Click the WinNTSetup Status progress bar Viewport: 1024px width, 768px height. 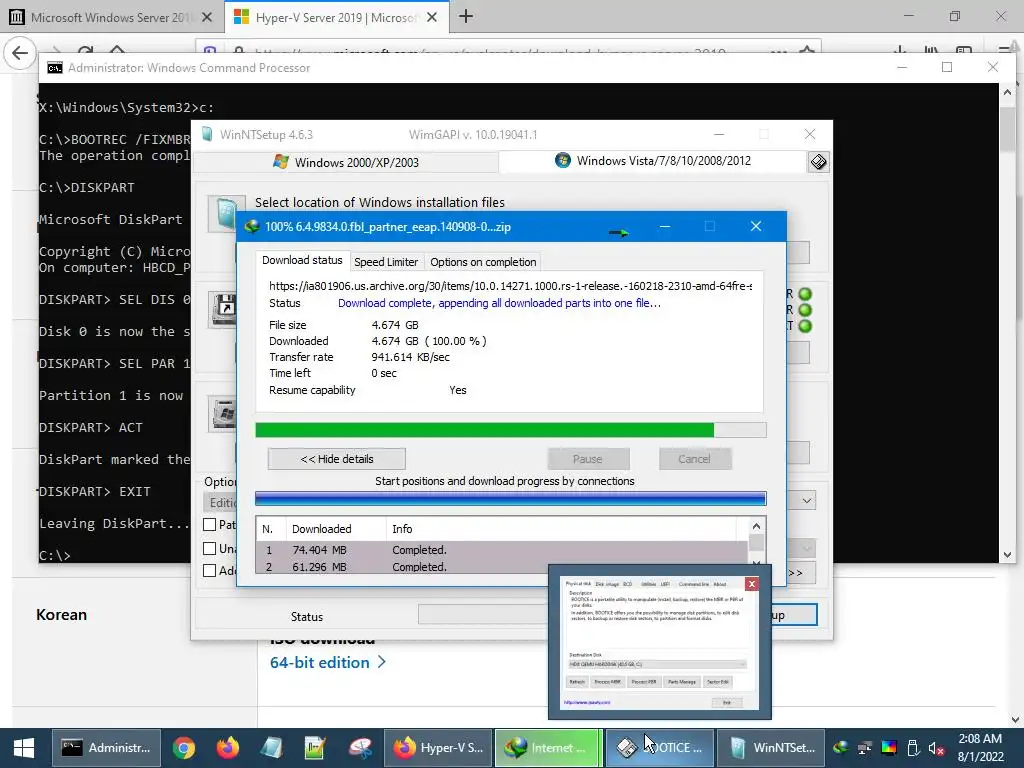[483, 615]
